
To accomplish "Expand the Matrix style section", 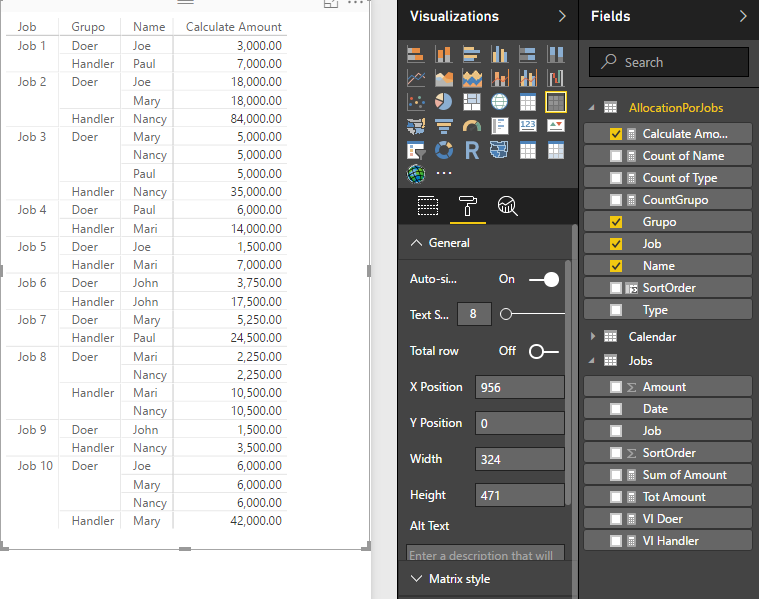I will [x=416, y=579].
